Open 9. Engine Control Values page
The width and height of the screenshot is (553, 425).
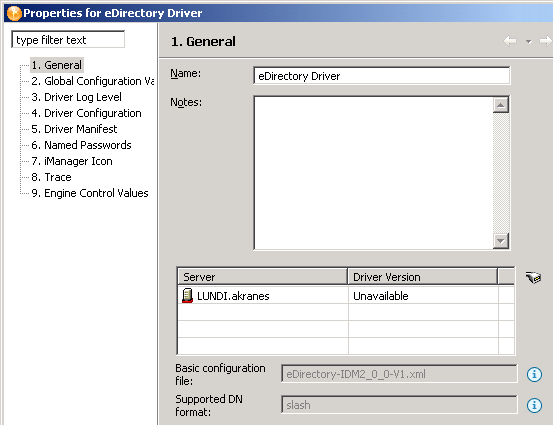90,193
